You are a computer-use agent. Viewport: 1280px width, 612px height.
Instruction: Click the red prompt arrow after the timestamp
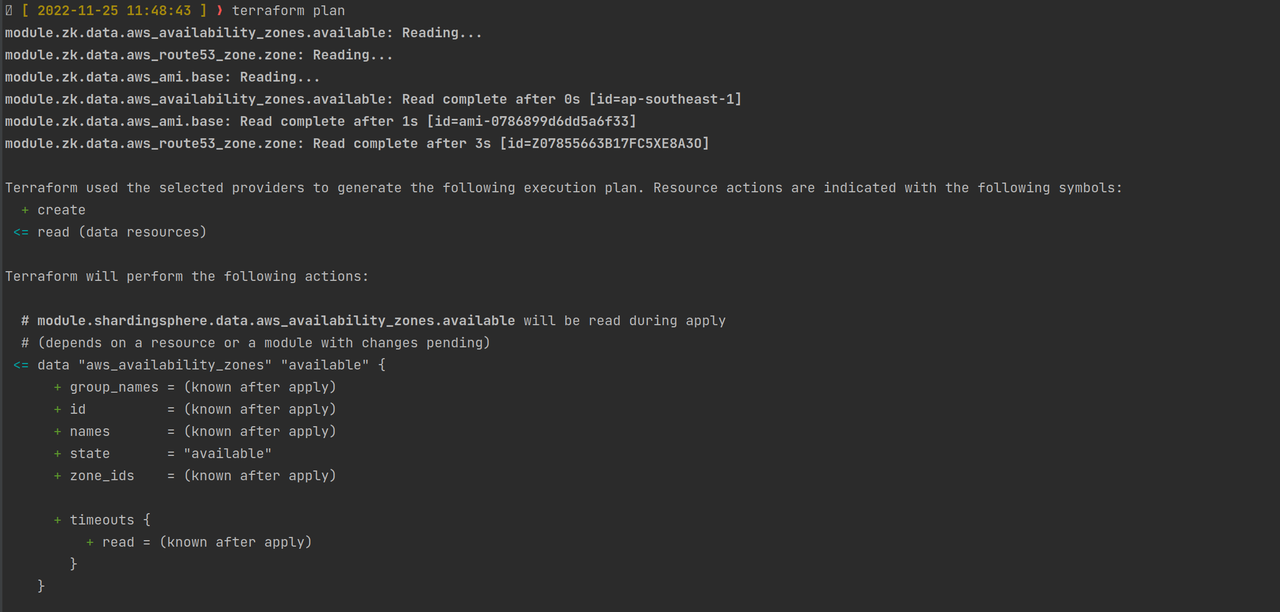tap(220, 11)
